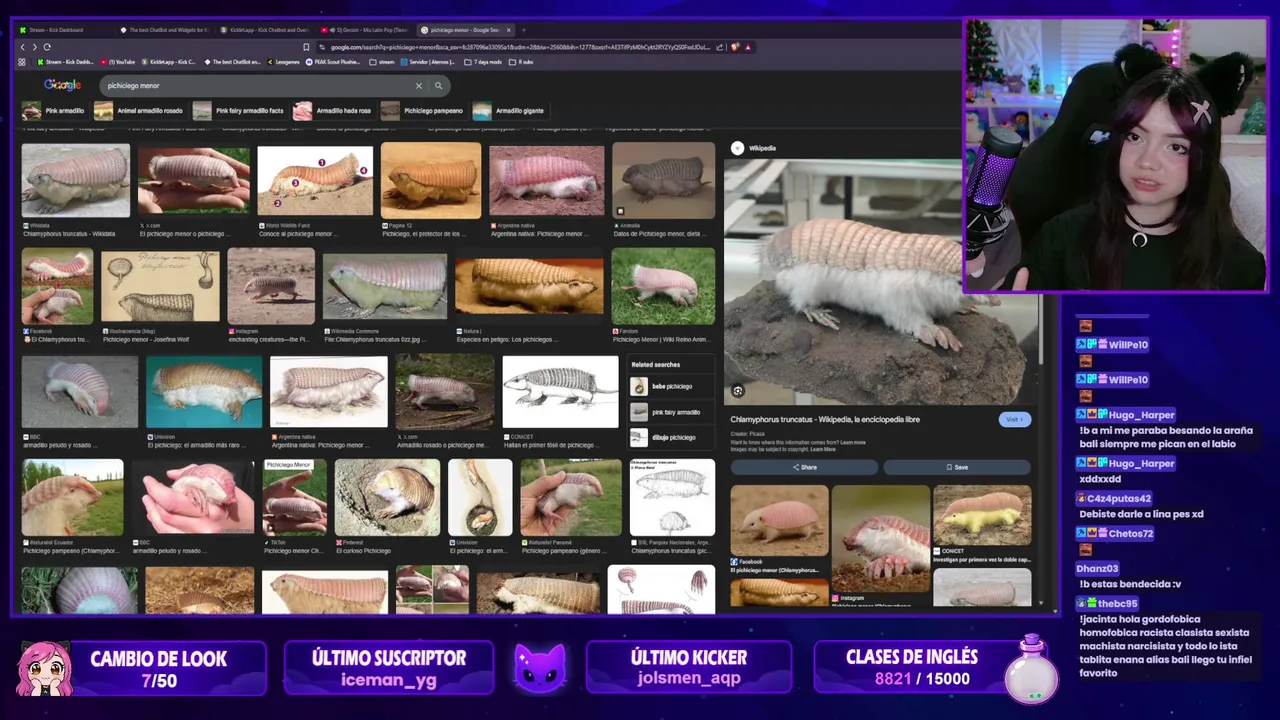Click the Visit button in preview panel
1280x720 pixels.
[x=1014, y=419]
